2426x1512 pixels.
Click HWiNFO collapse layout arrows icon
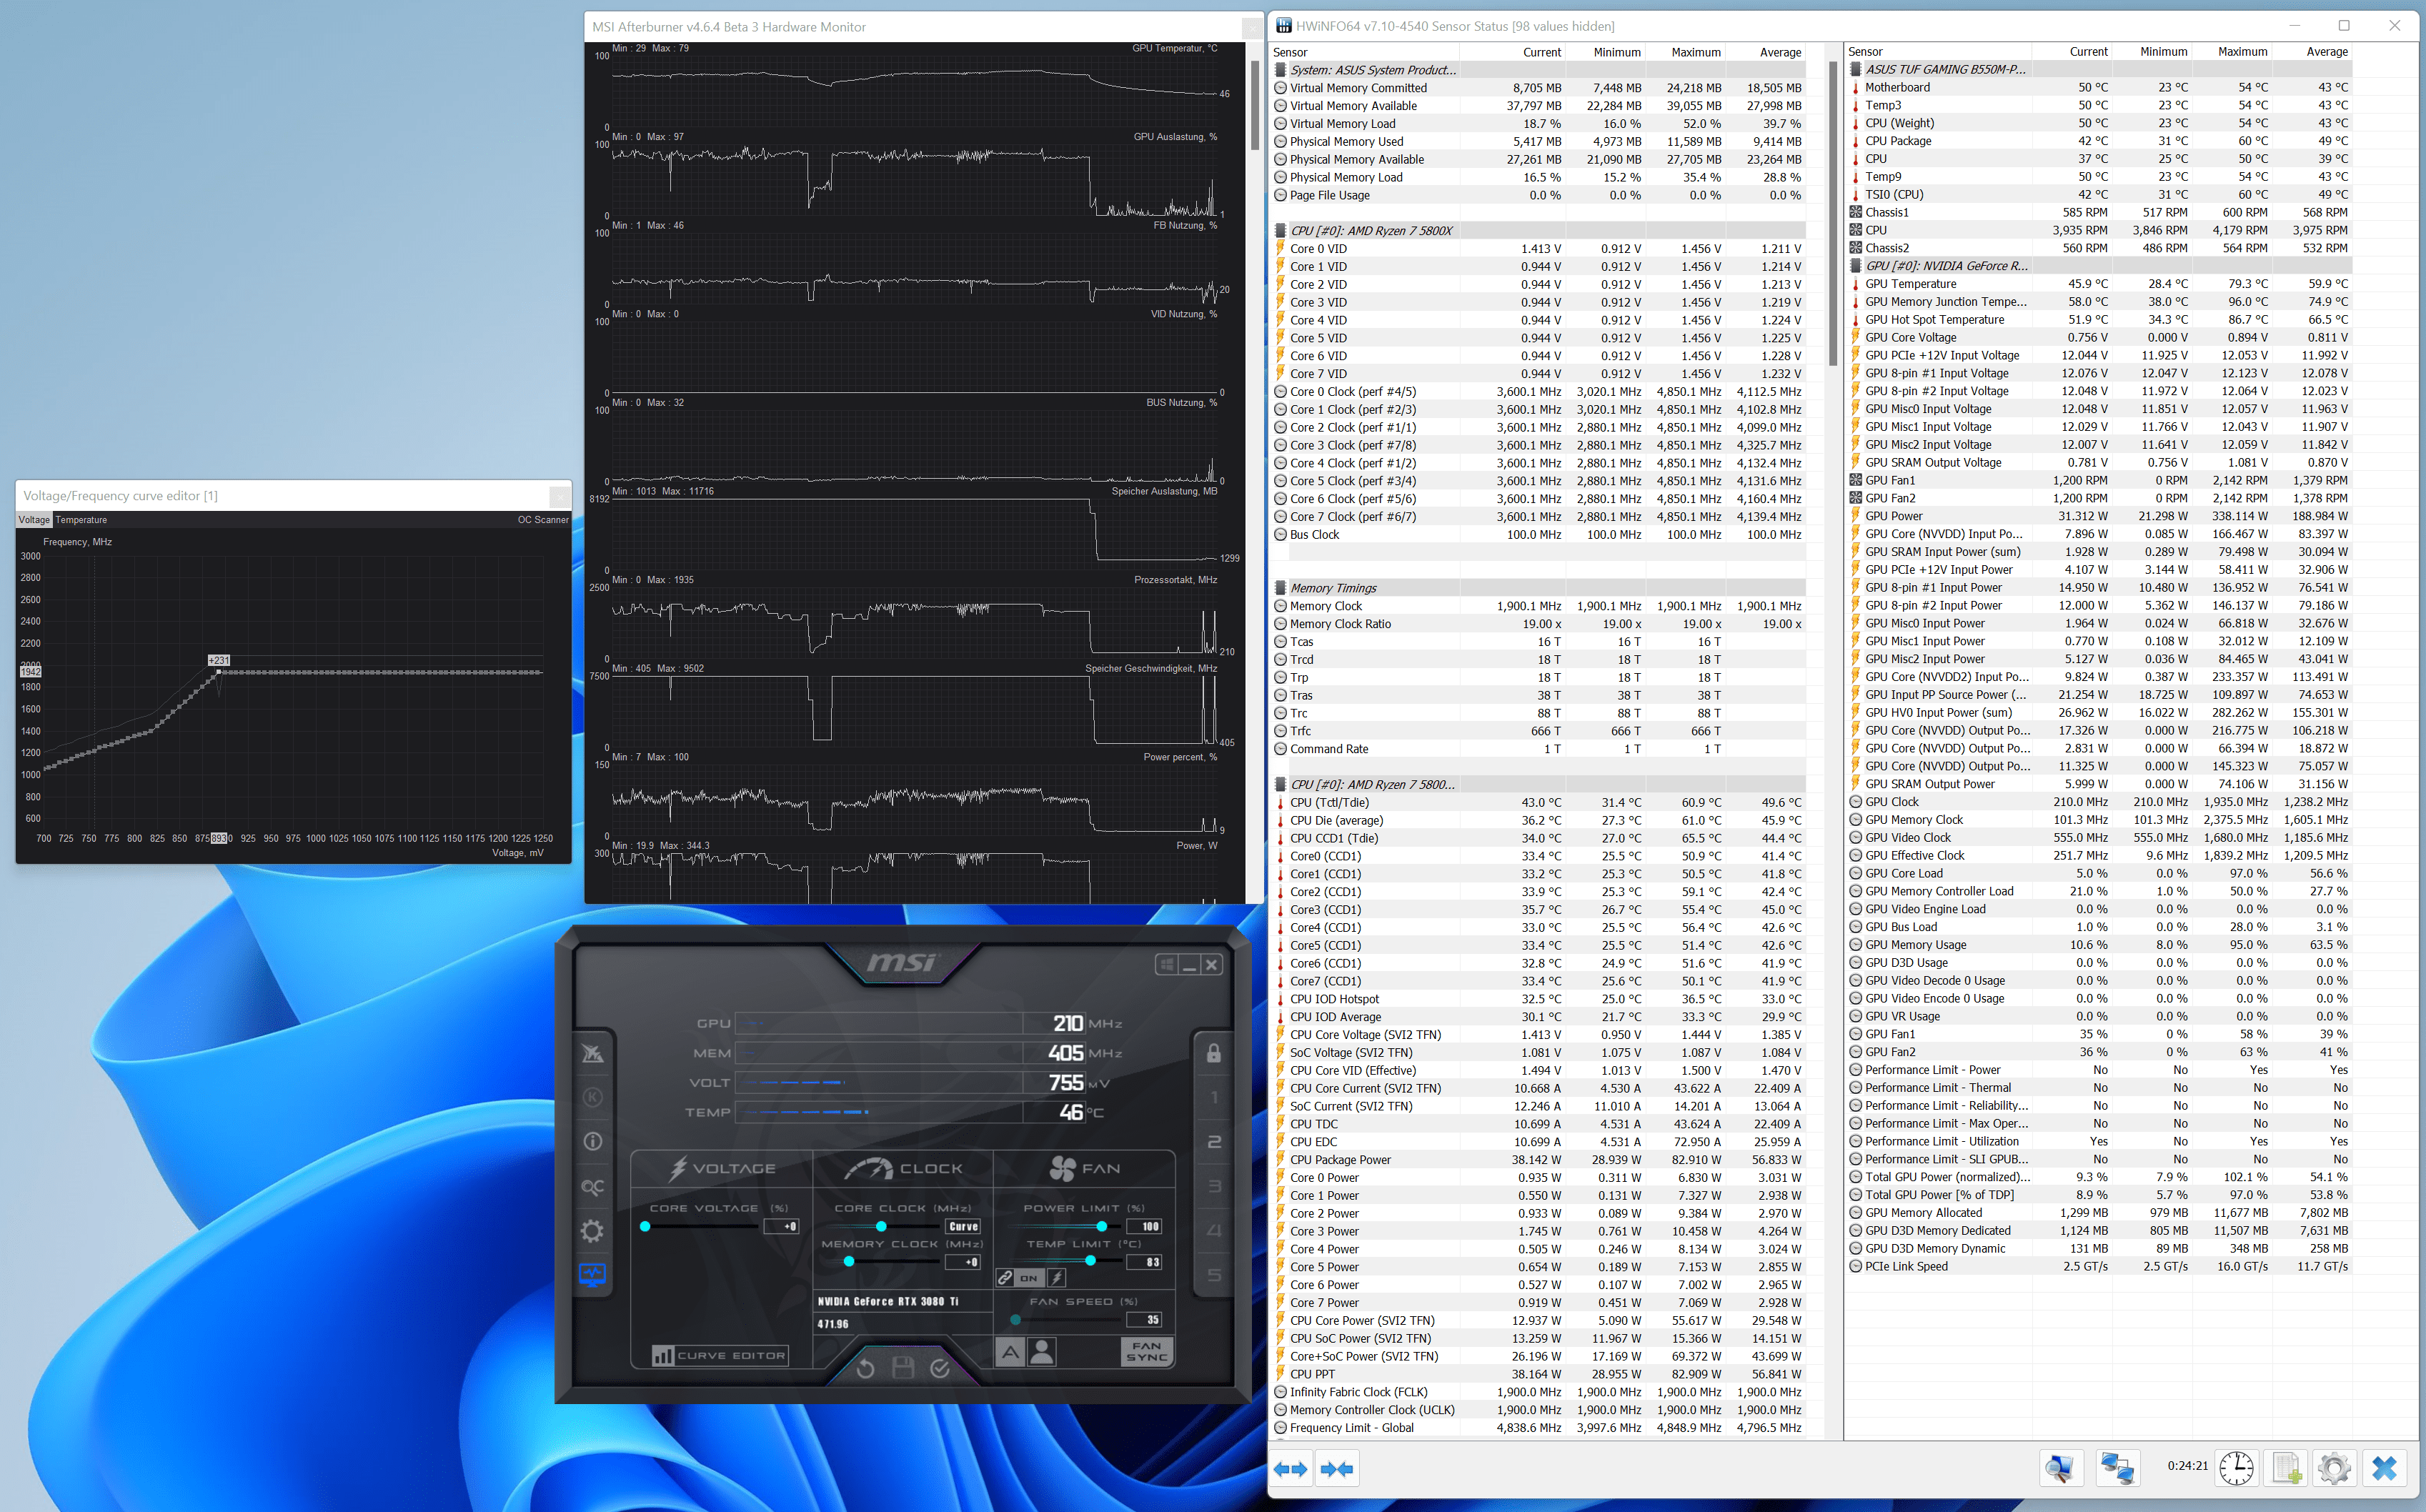(x=1337, y=1468)
